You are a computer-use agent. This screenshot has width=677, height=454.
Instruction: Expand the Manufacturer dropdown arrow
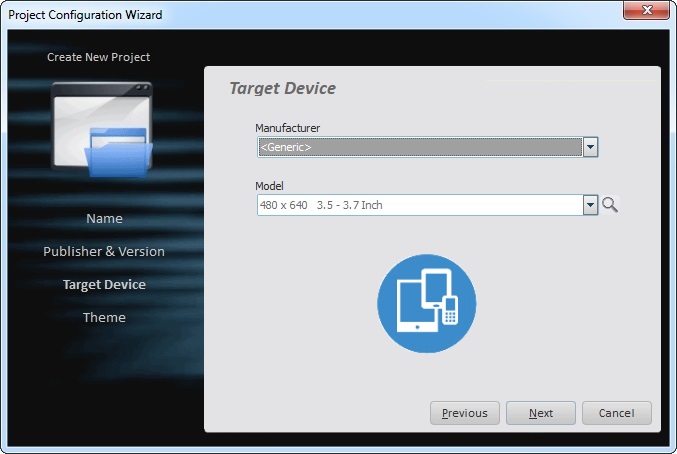(x=590, y=147)
